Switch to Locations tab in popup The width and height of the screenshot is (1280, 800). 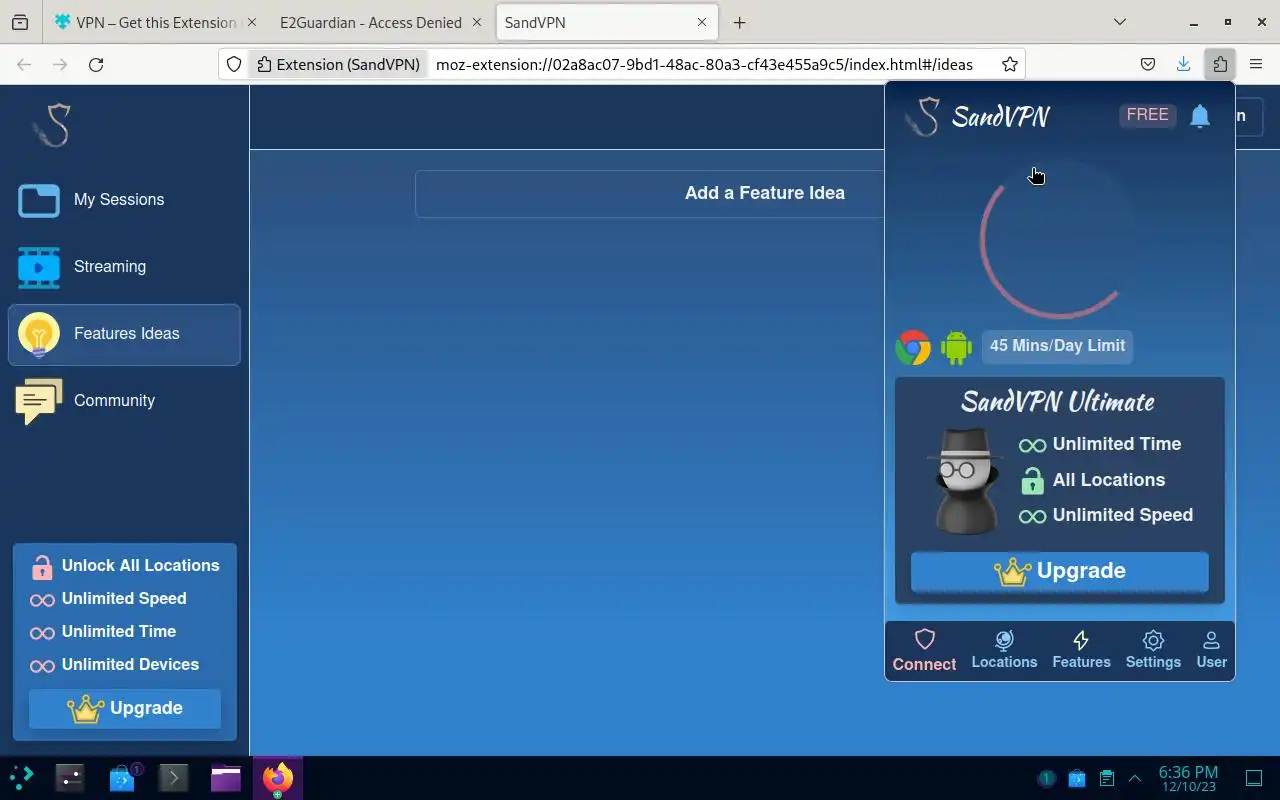point(1004,650)
